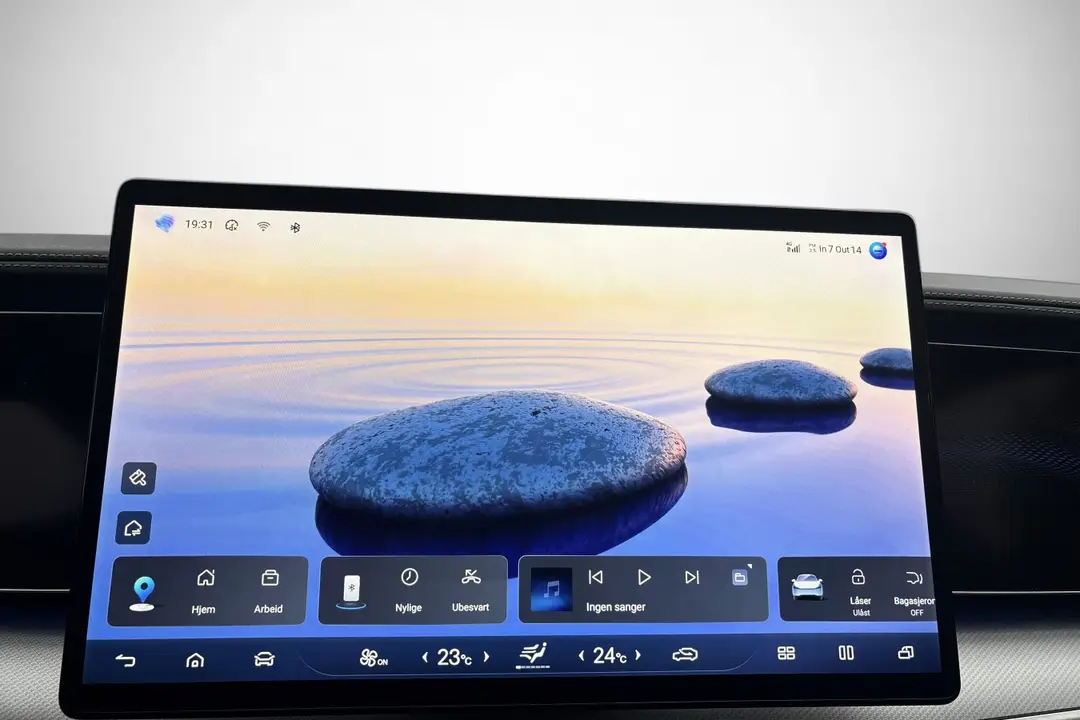Viewport: 1080px width, 720px height.
Task: Toggle the climate fan ON button
Action: (373, 658)
